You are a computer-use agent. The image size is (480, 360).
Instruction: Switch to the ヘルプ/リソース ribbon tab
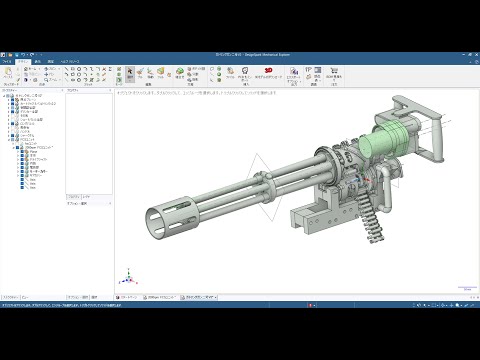pos(70,62)
